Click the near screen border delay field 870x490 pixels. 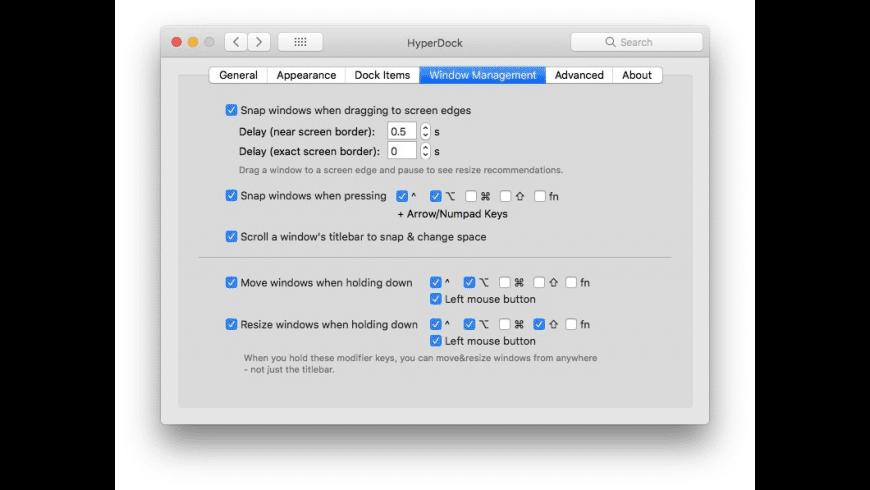coord(402,132)
